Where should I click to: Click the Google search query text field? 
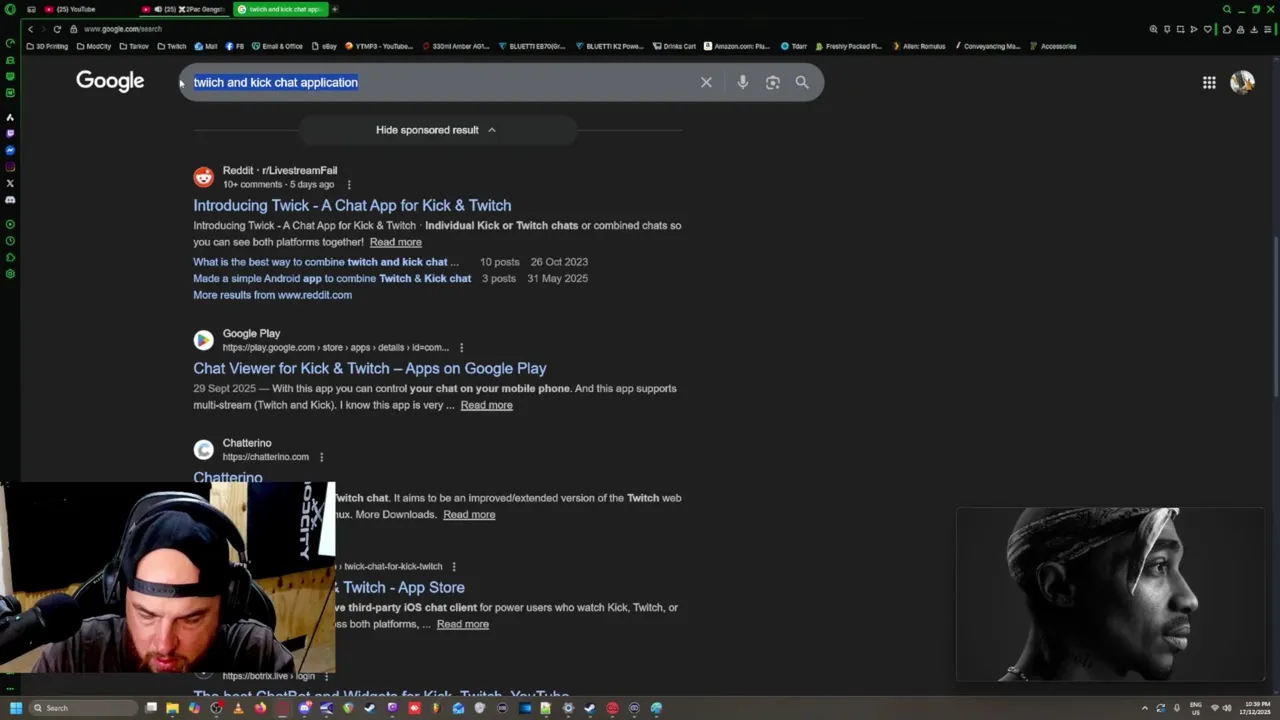pyautogui.click(x=440, y=82)
